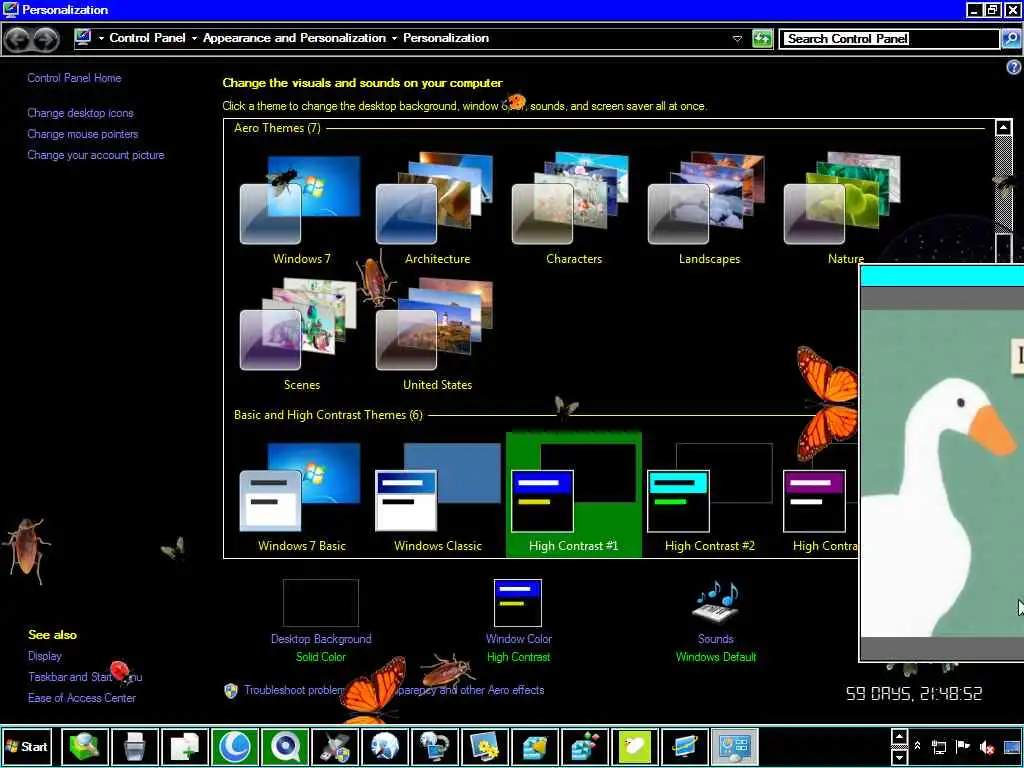This screenshot has height=768, width=1024.
Task: Click the Show desktop button in the tray
Action: pos(1012,746)
